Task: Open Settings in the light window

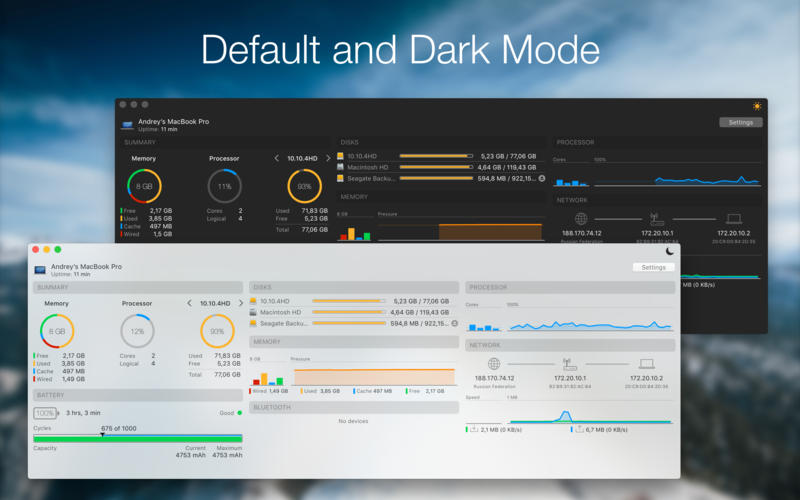Action: pyautogui.click(x=653, y=268)
